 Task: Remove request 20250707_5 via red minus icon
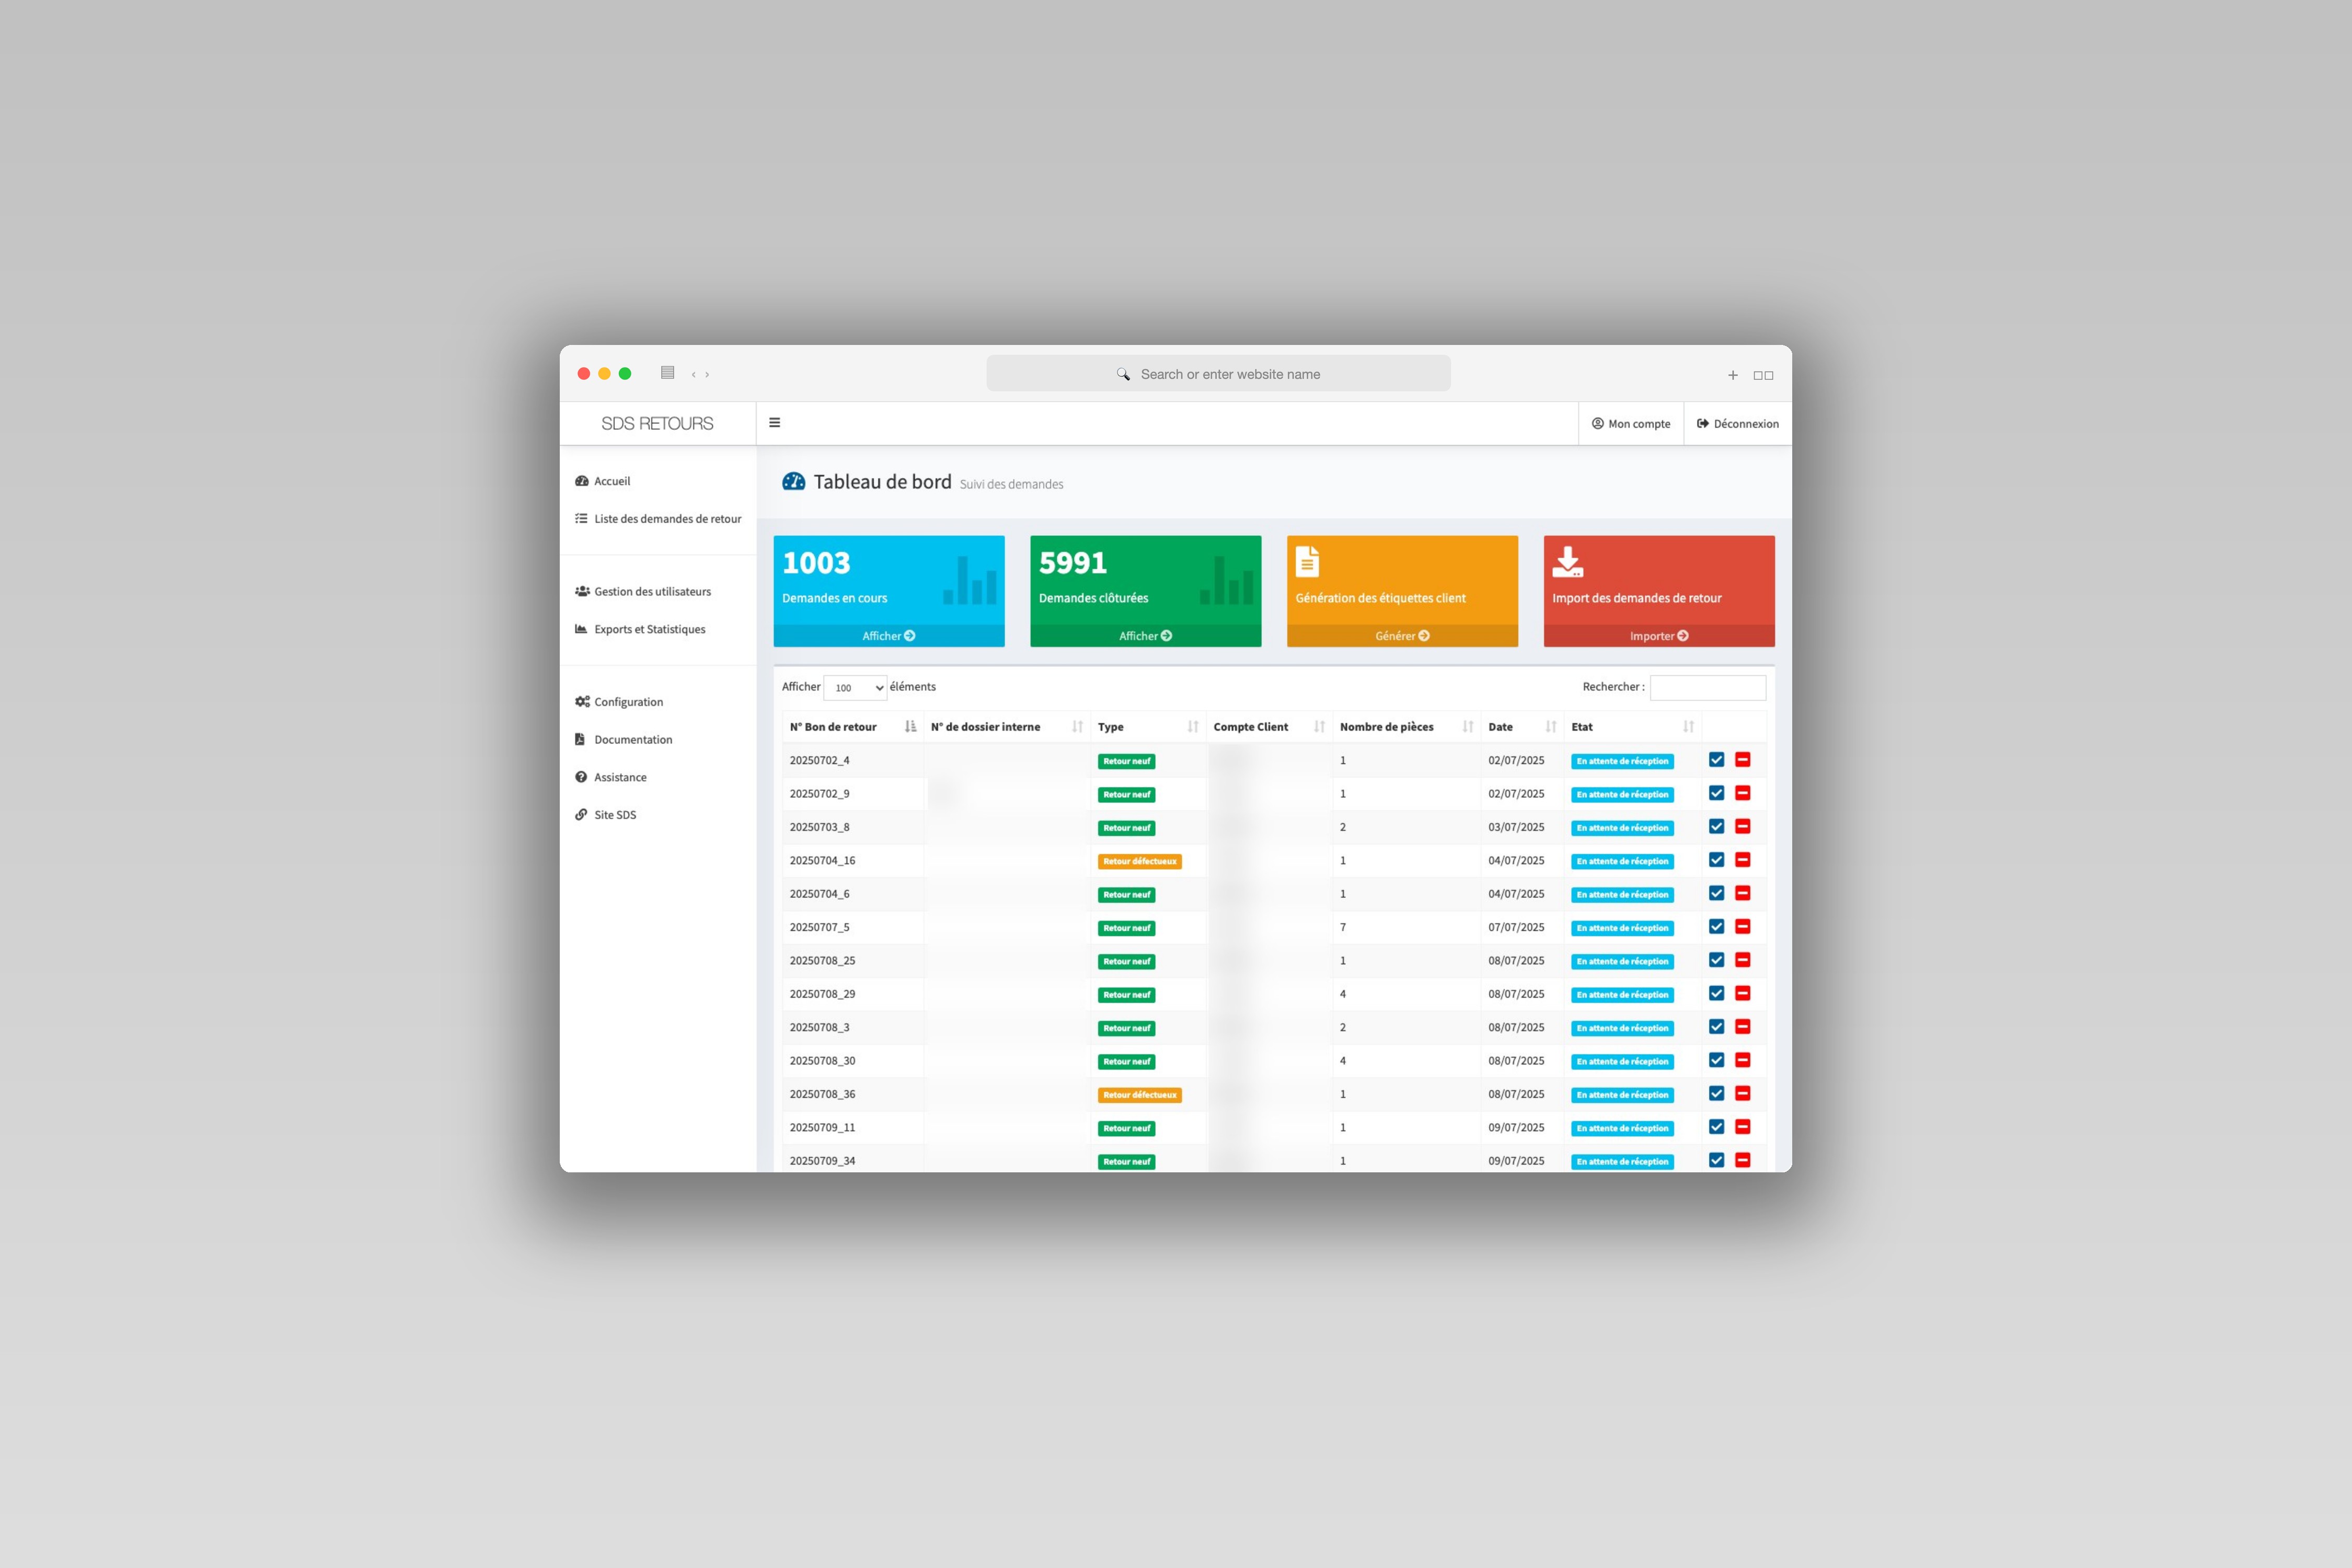coord(1742,927)
